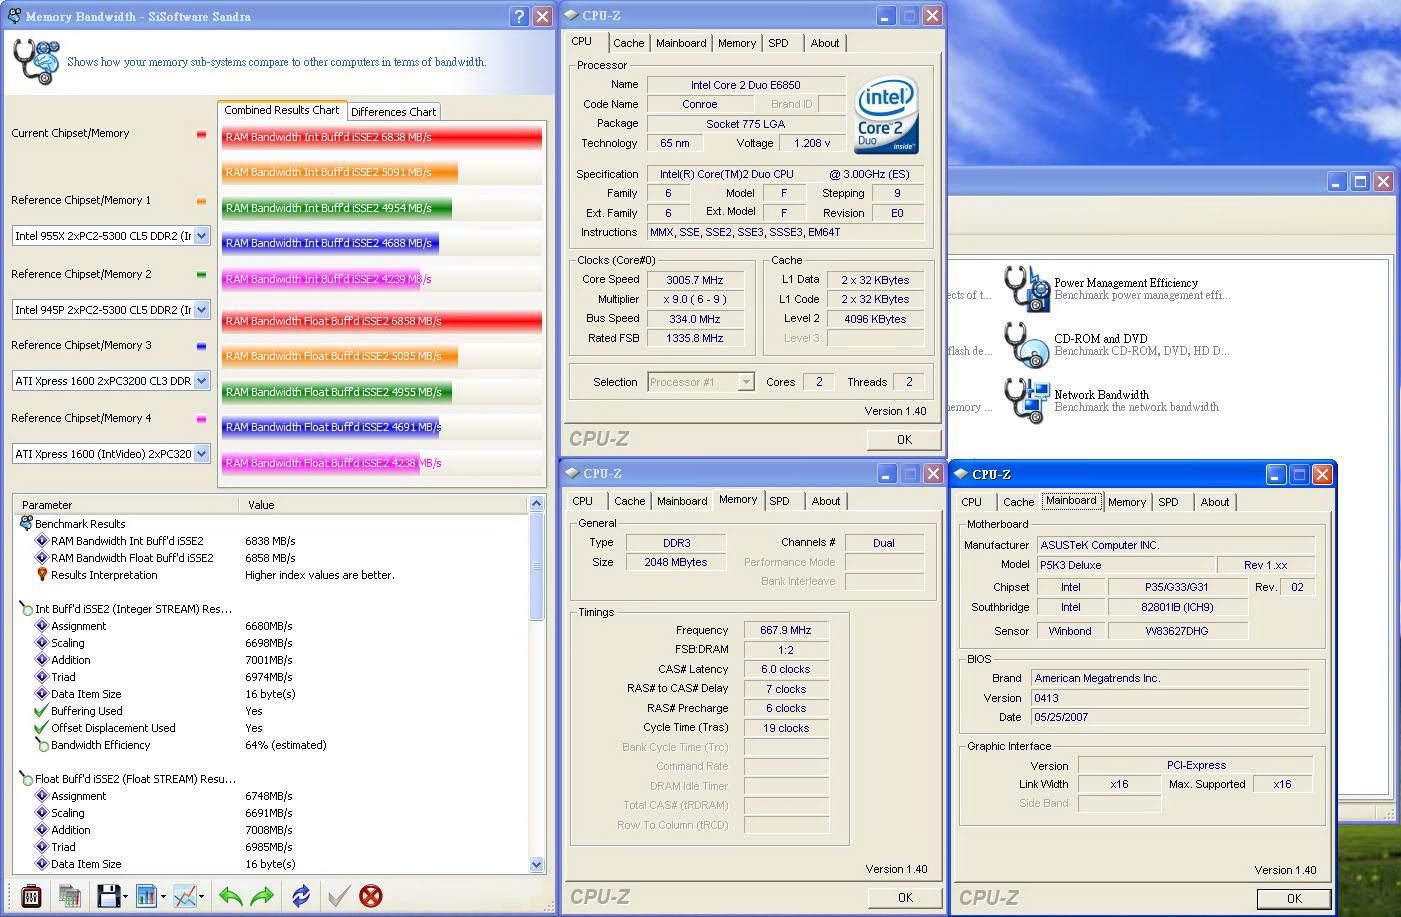Switch to Differences Chart tab
1401x917 pixels.
(x=393, y=112)
